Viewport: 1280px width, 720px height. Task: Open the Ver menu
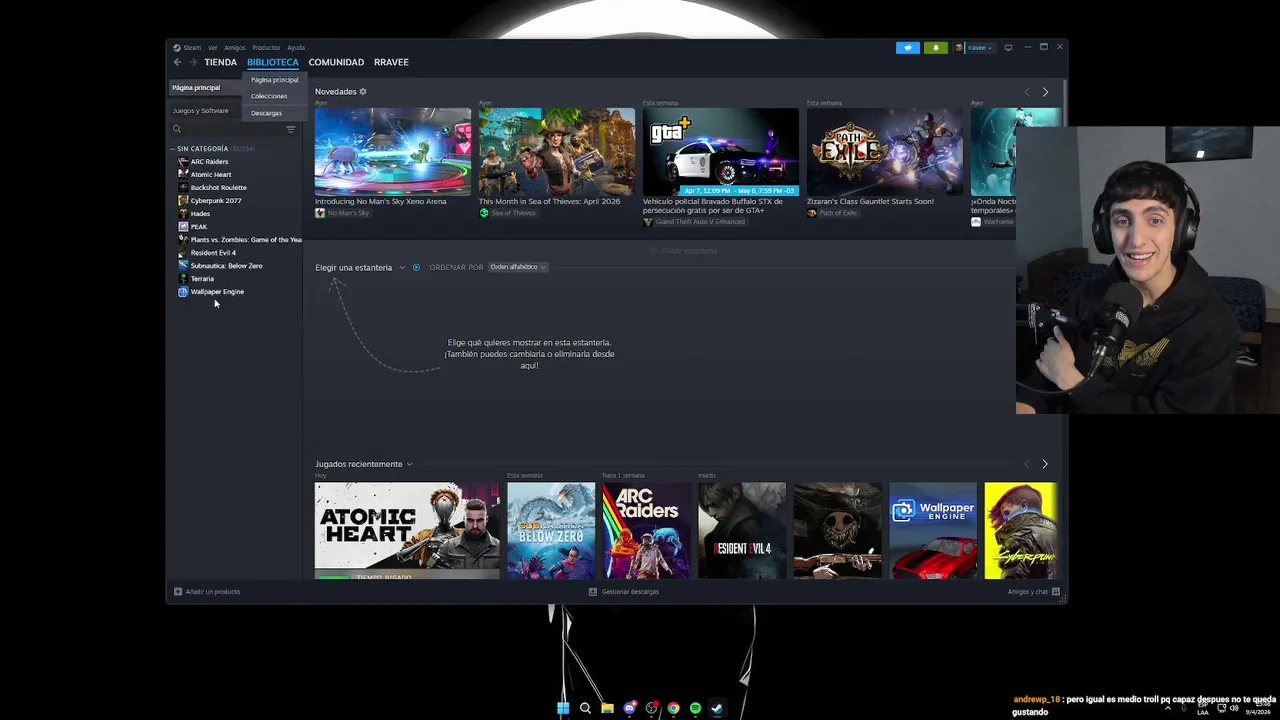click(x=212, y=47)
